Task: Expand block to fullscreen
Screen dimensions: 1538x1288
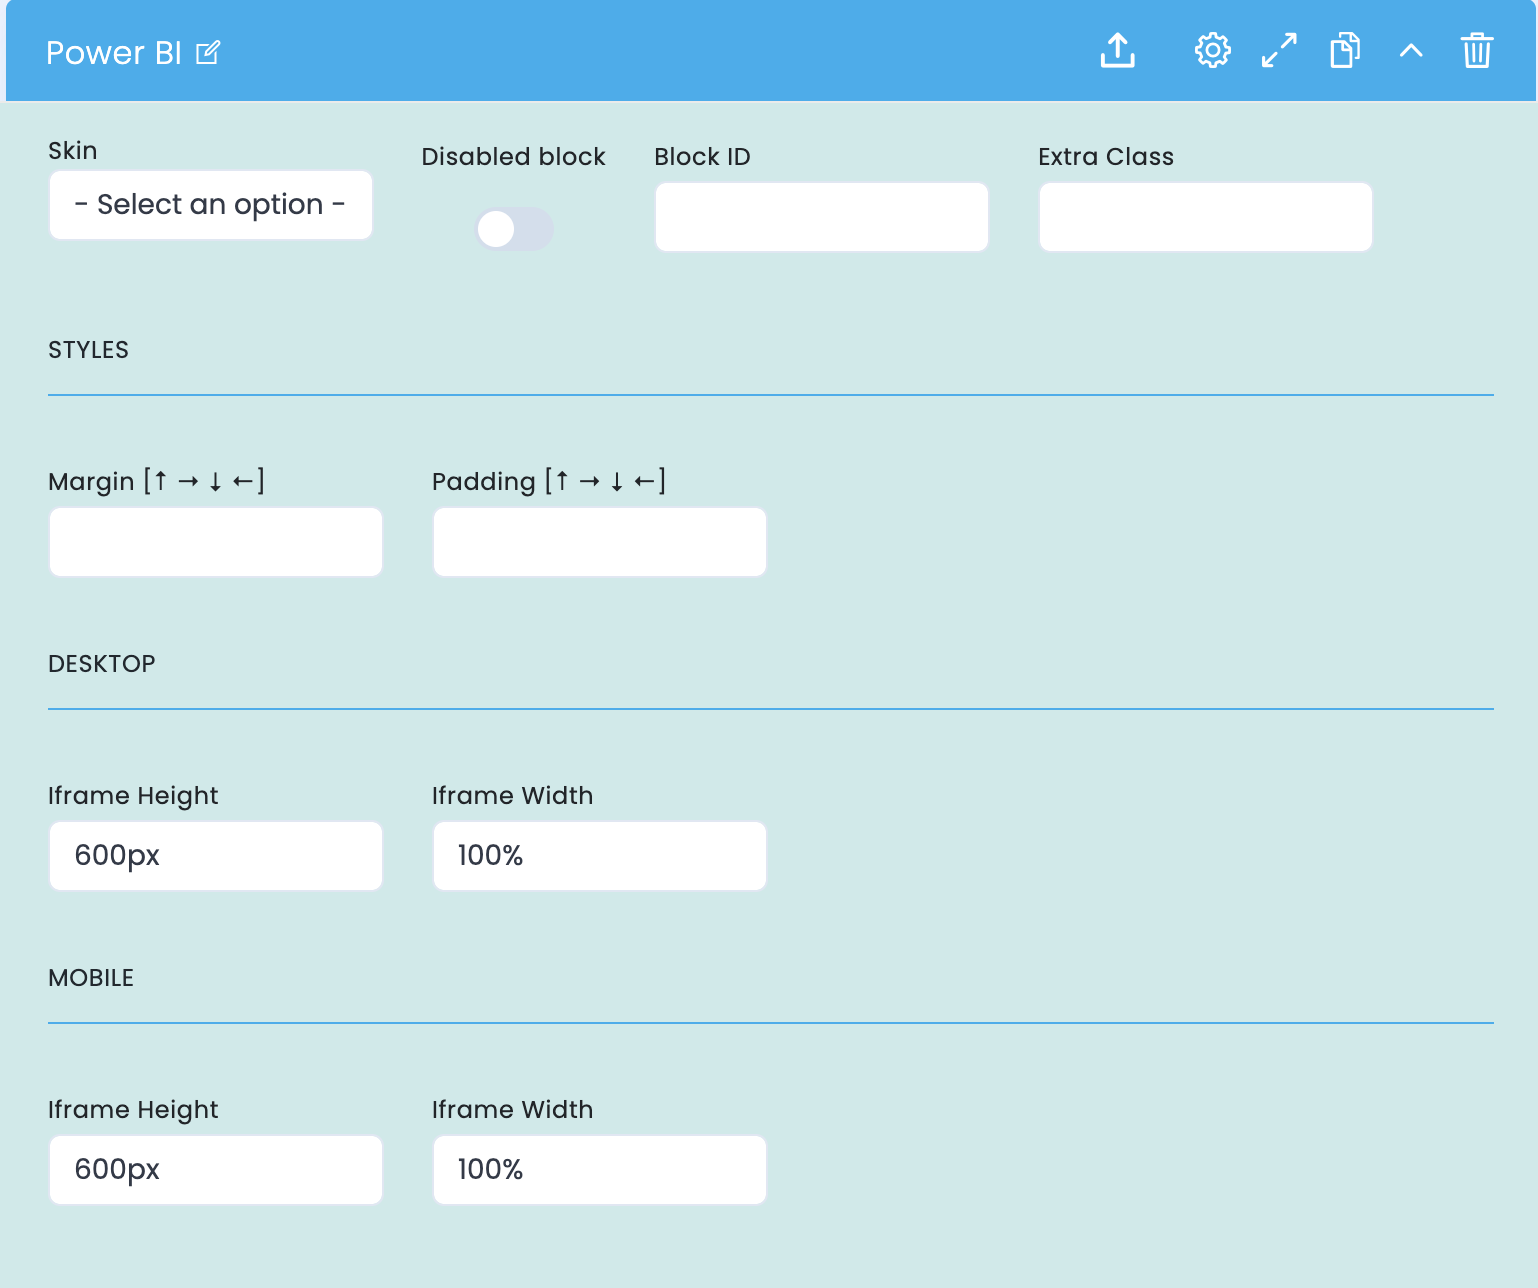Action: (x=1279, y=50)
